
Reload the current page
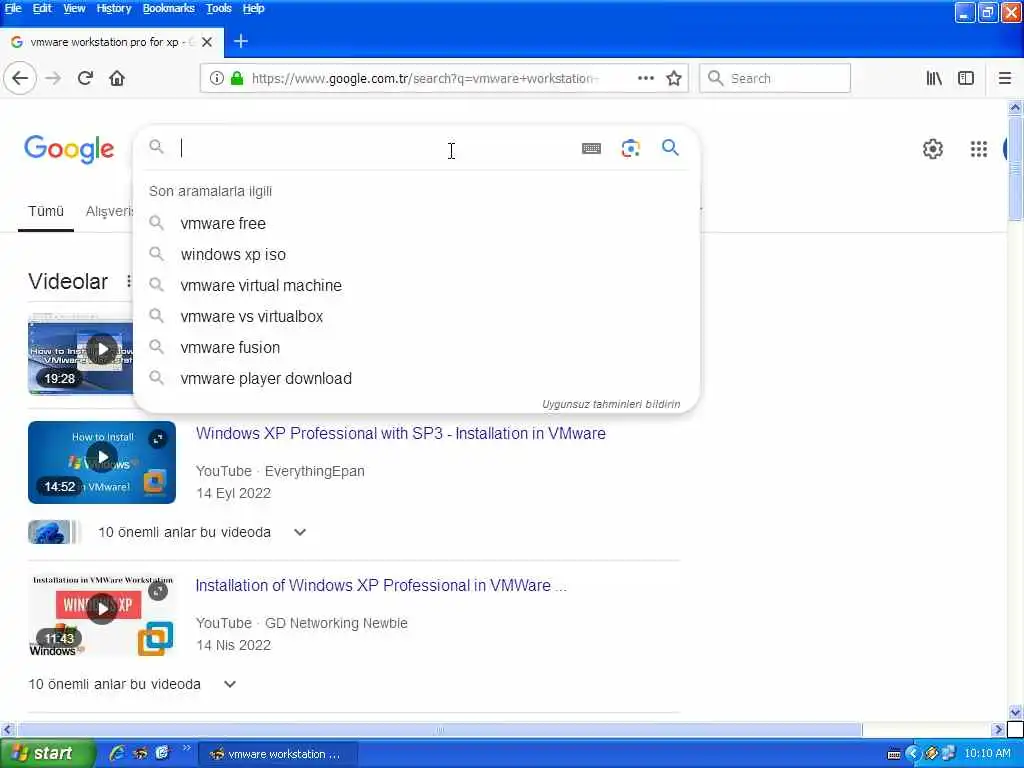[85, 78]
